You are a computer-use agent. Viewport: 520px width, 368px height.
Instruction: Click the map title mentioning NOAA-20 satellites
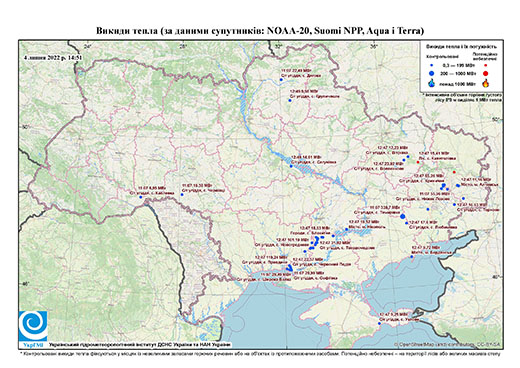[x=260, y=31]
